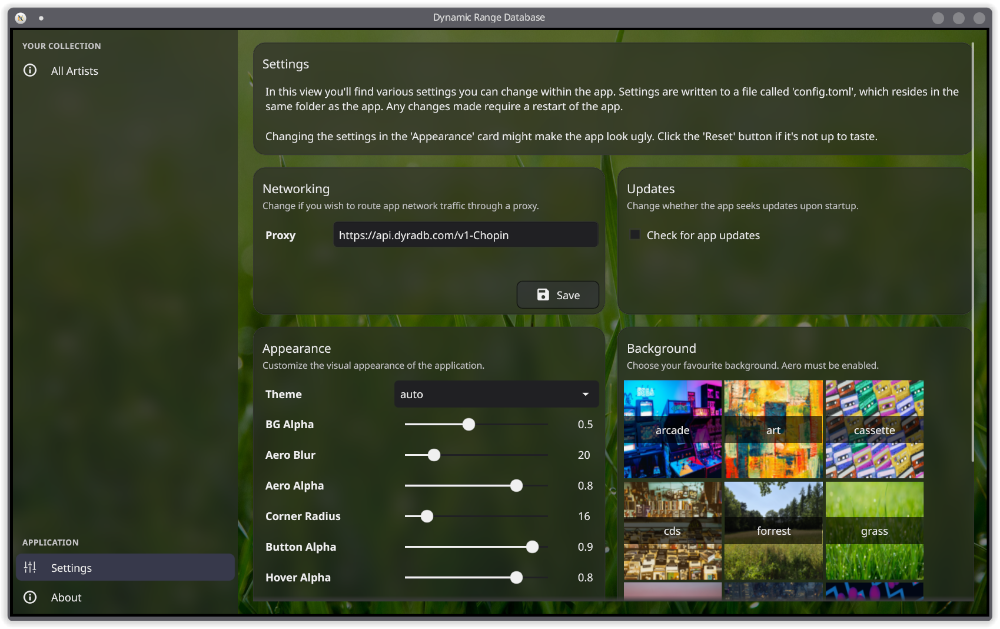Click the APPLICATION sidebar header
Viewport: 1000px width, 629px height.
(x=50, y=542)
